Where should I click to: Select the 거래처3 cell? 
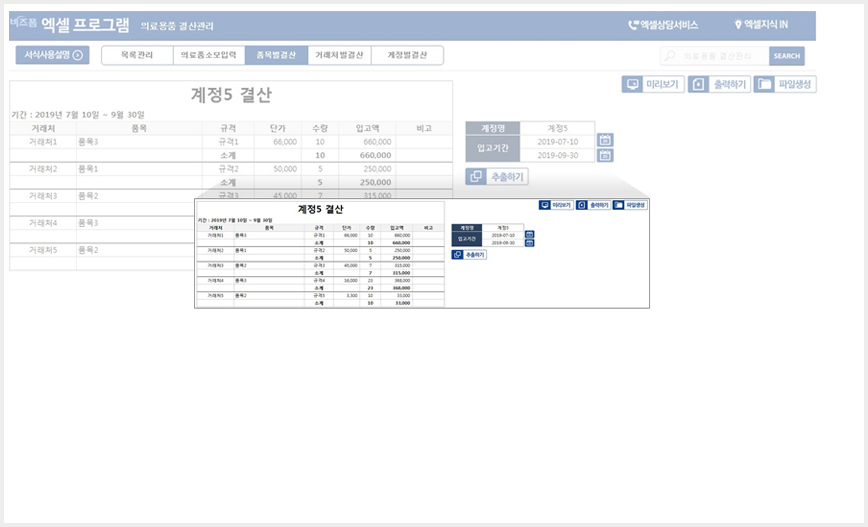click(43, 196)
